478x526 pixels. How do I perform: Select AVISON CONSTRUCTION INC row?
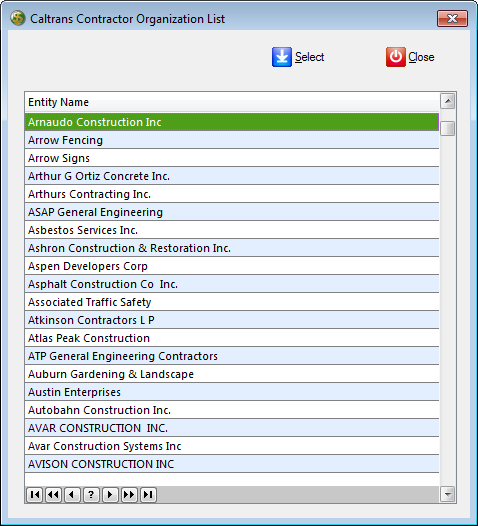(x=231, y=464)
